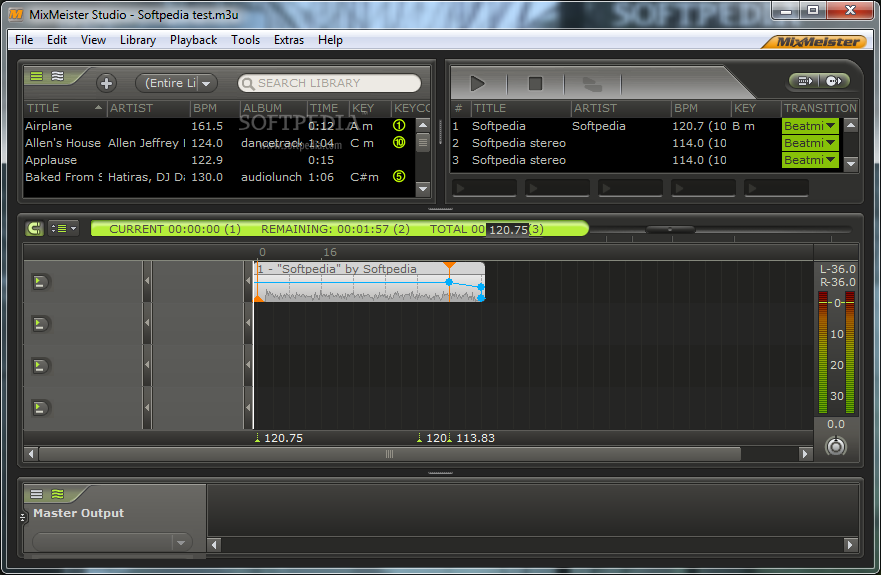Open the Help menu
Image resolution: width=881 pixels, height=575 pixels.
point(330,40)
